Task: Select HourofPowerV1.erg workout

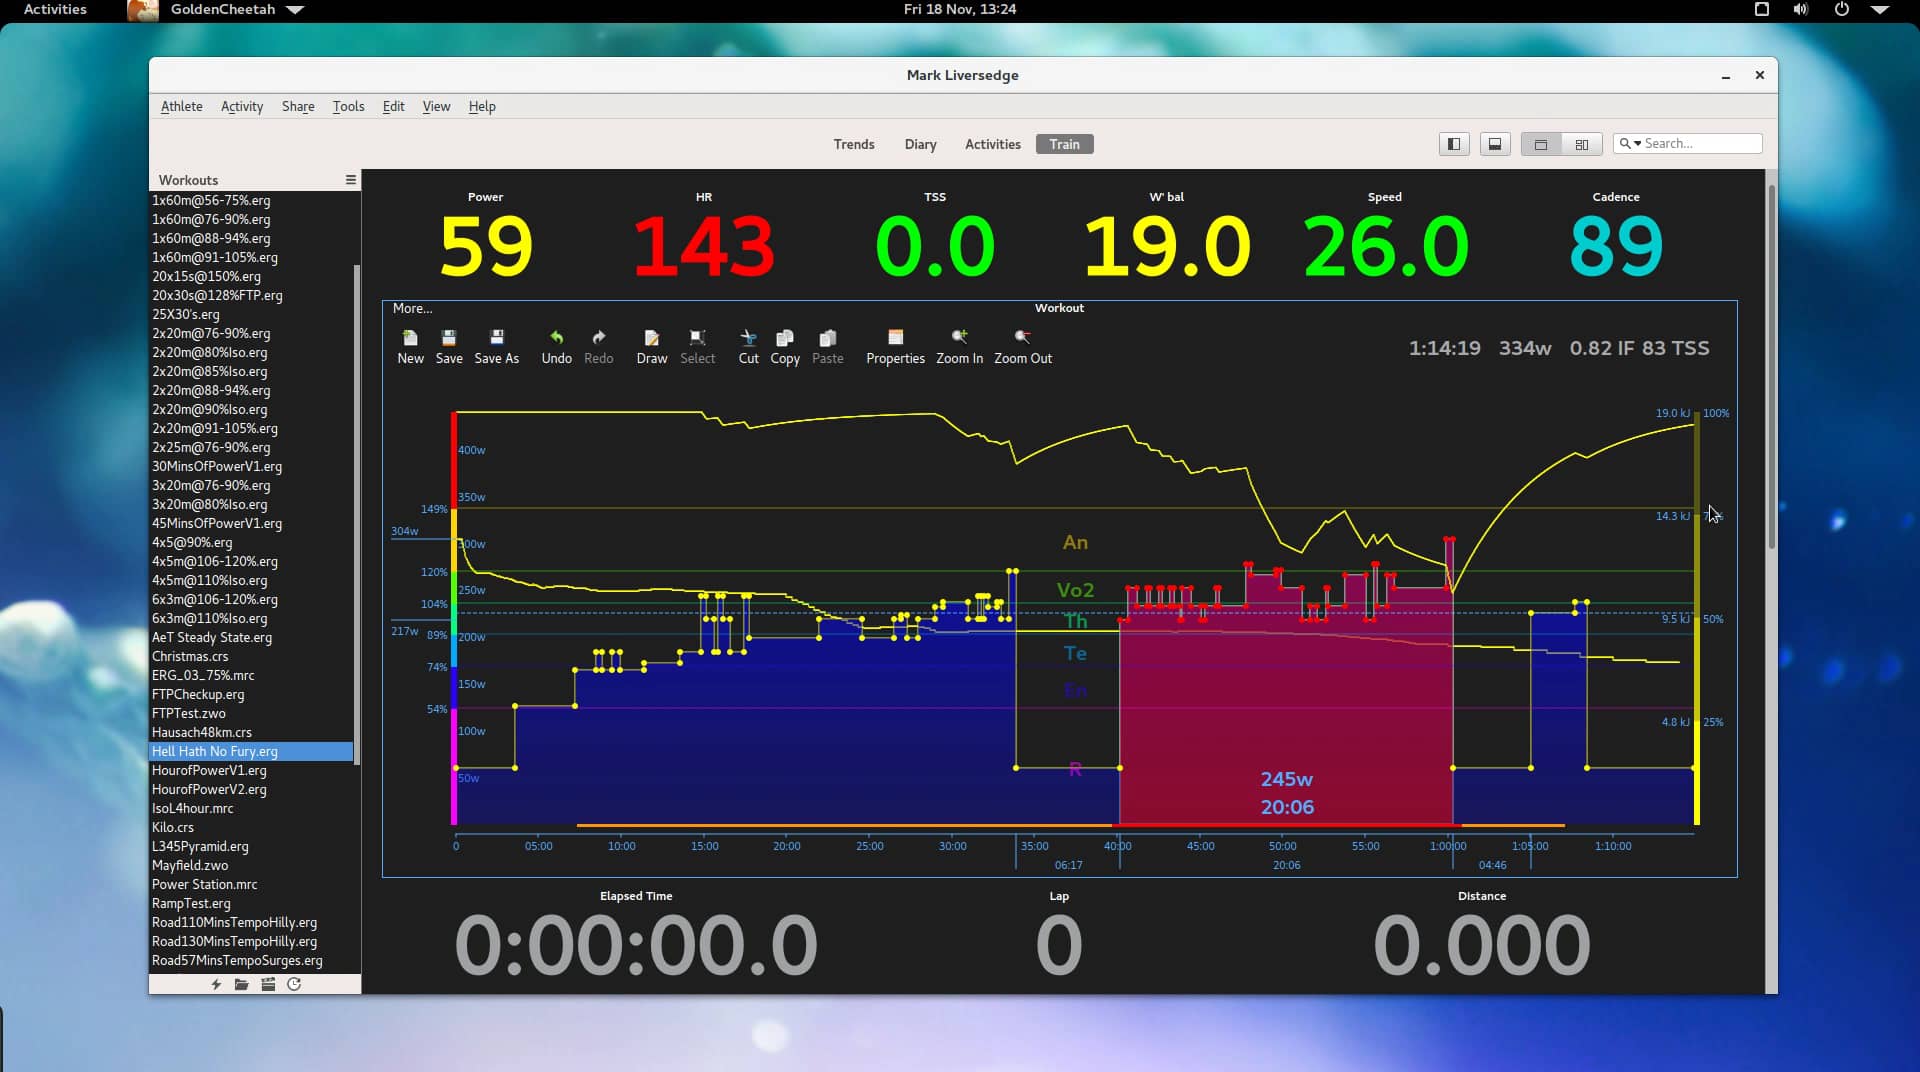Action: [251, 770]
